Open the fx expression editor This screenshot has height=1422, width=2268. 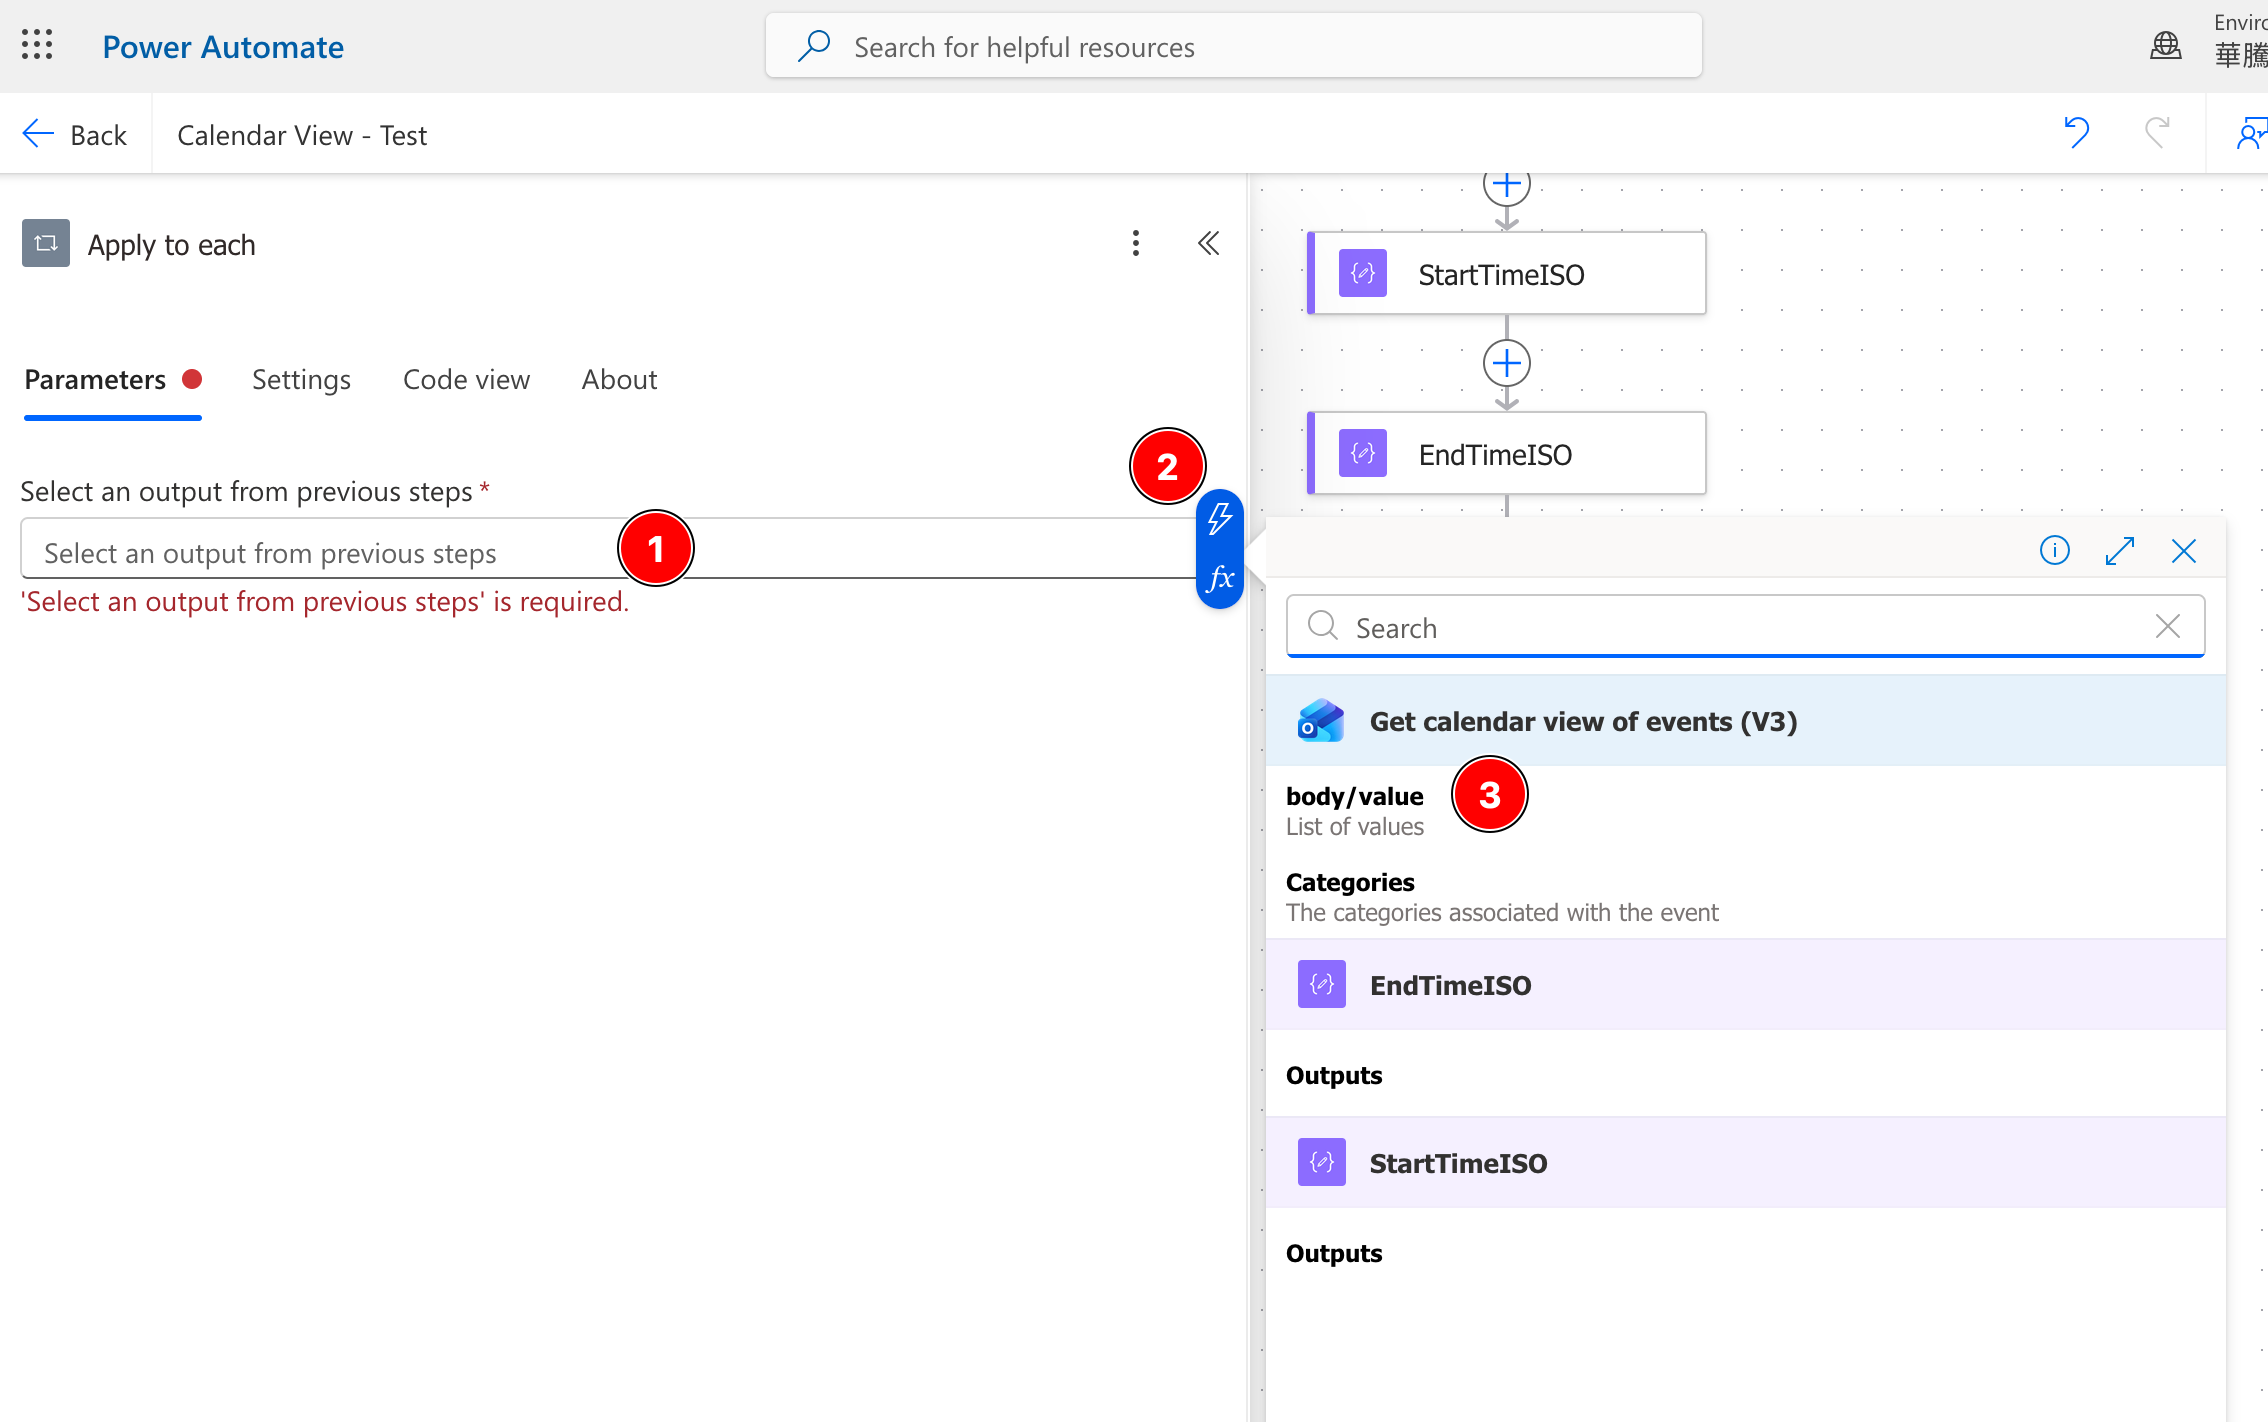click(1220, 578)
